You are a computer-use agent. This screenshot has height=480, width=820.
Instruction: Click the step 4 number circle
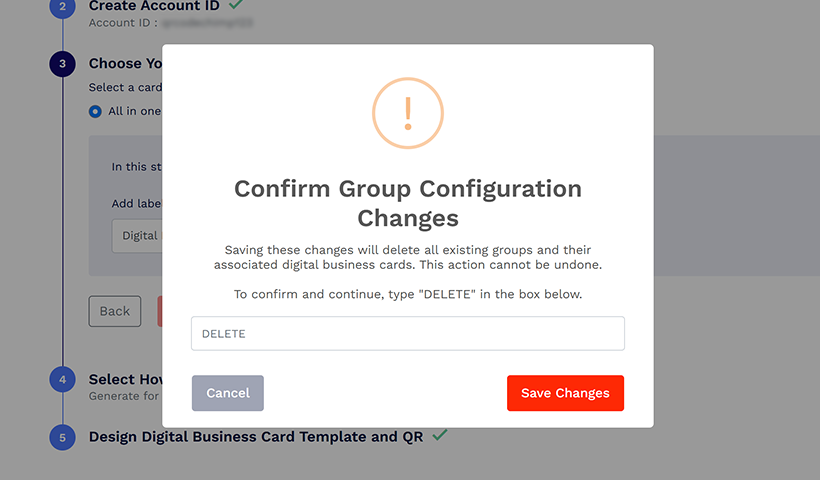pyautogui.click(x=62, y=380)
